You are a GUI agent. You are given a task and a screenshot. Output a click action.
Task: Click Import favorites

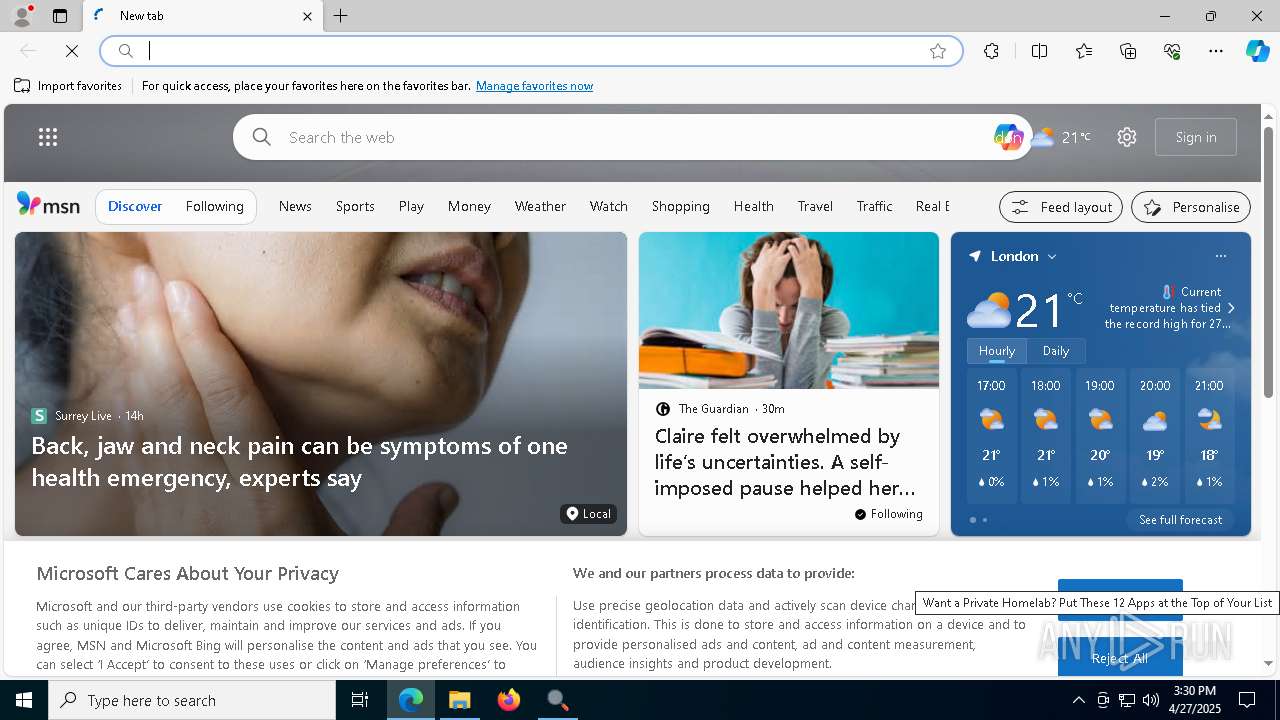pos(68,86)
